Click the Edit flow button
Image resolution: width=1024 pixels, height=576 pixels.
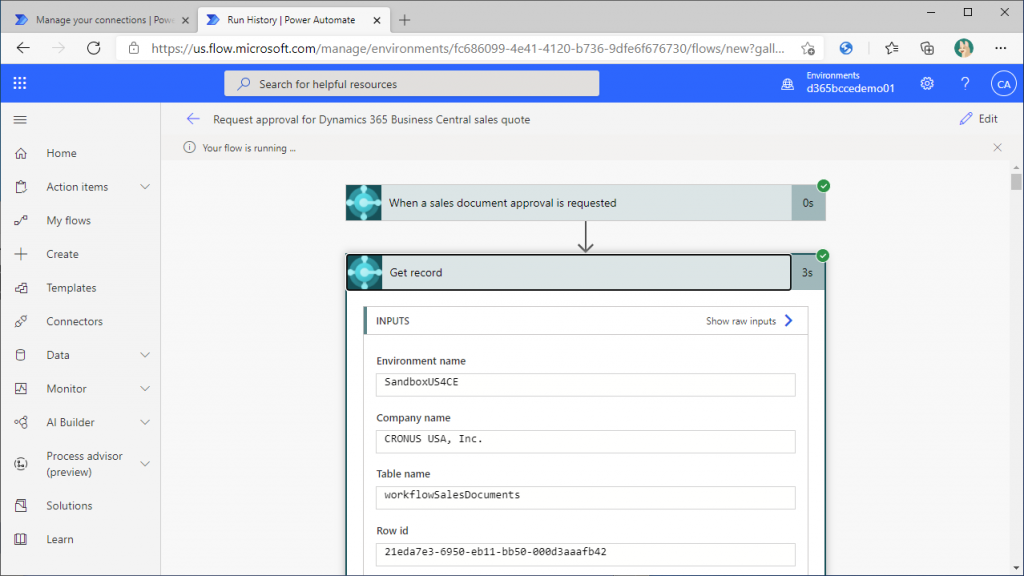[x=978, y=119]
